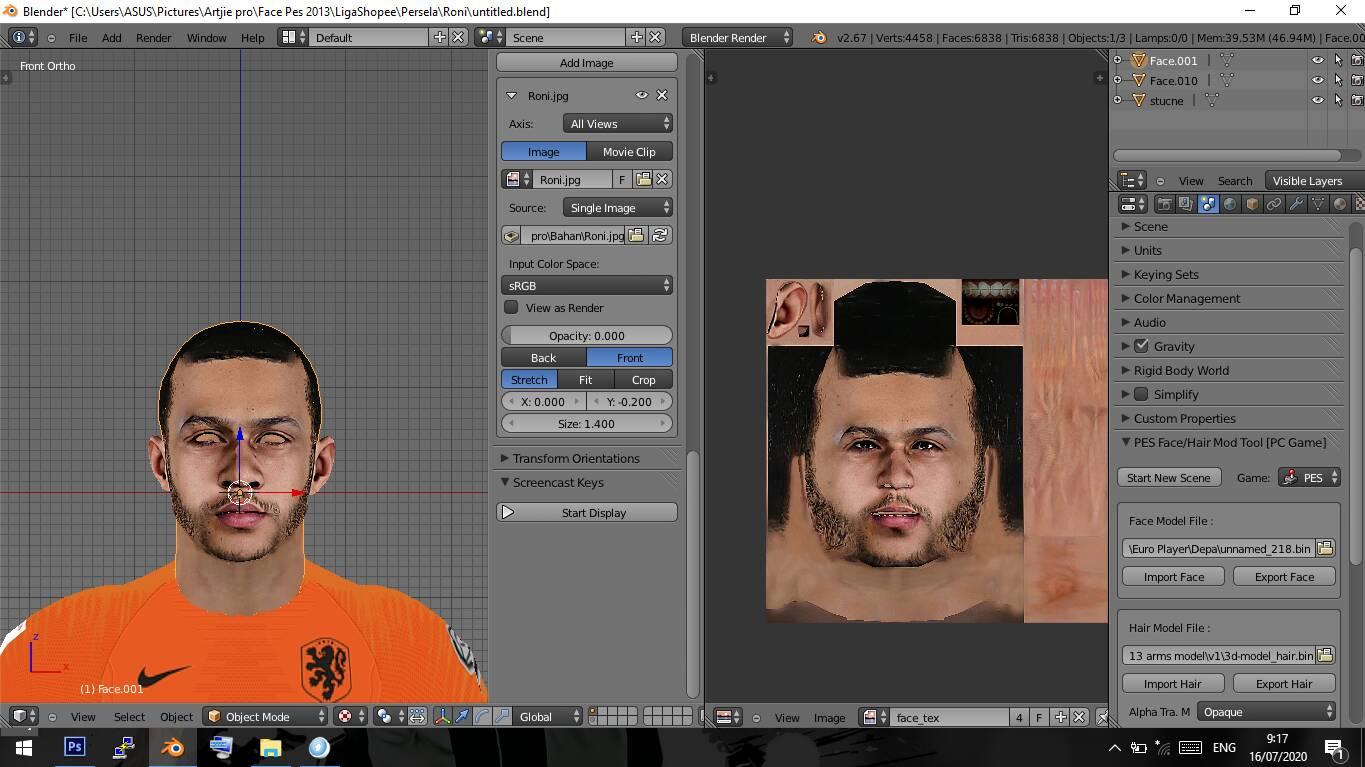Expand the Color Management panel

click(1187, 298)
